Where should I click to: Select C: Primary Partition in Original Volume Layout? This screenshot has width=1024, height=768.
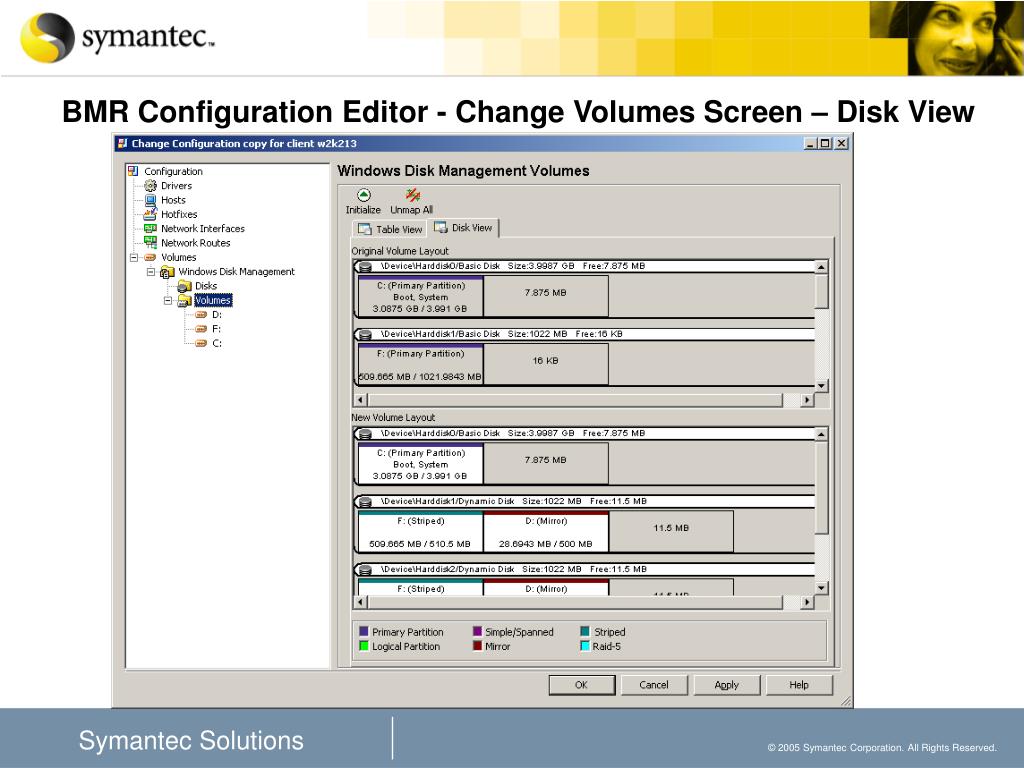pos(421,296)
